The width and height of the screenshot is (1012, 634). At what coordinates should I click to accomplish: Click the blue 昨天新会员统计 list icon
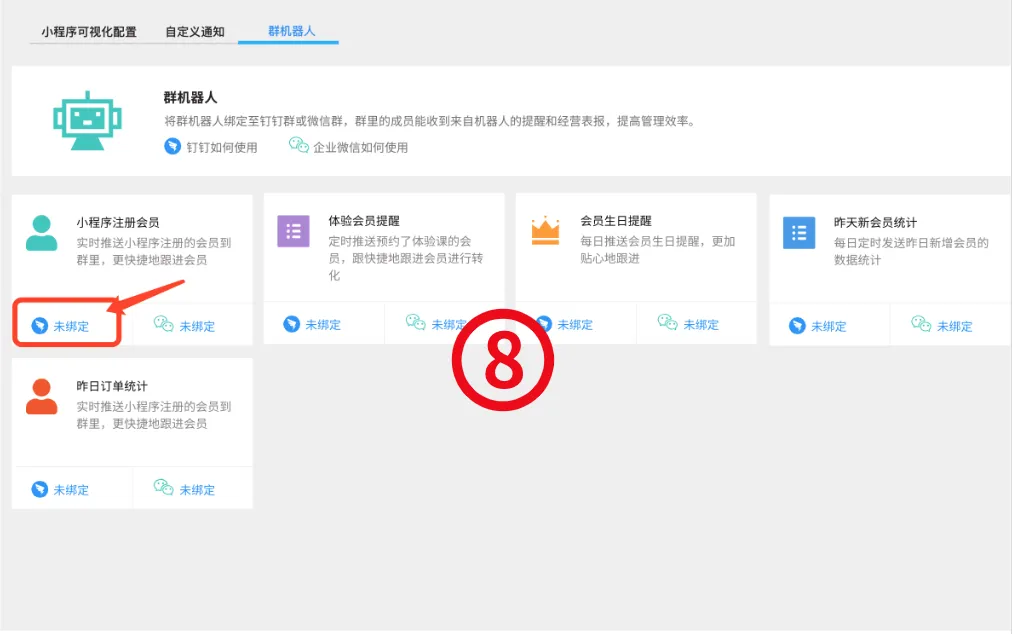click(798, 233)
